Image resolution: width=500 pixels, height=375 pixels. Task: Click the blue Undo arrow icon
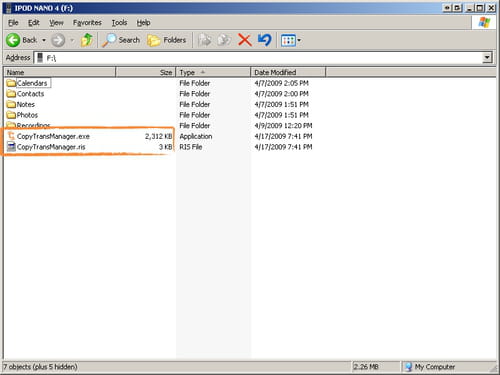tap(265, 40)
